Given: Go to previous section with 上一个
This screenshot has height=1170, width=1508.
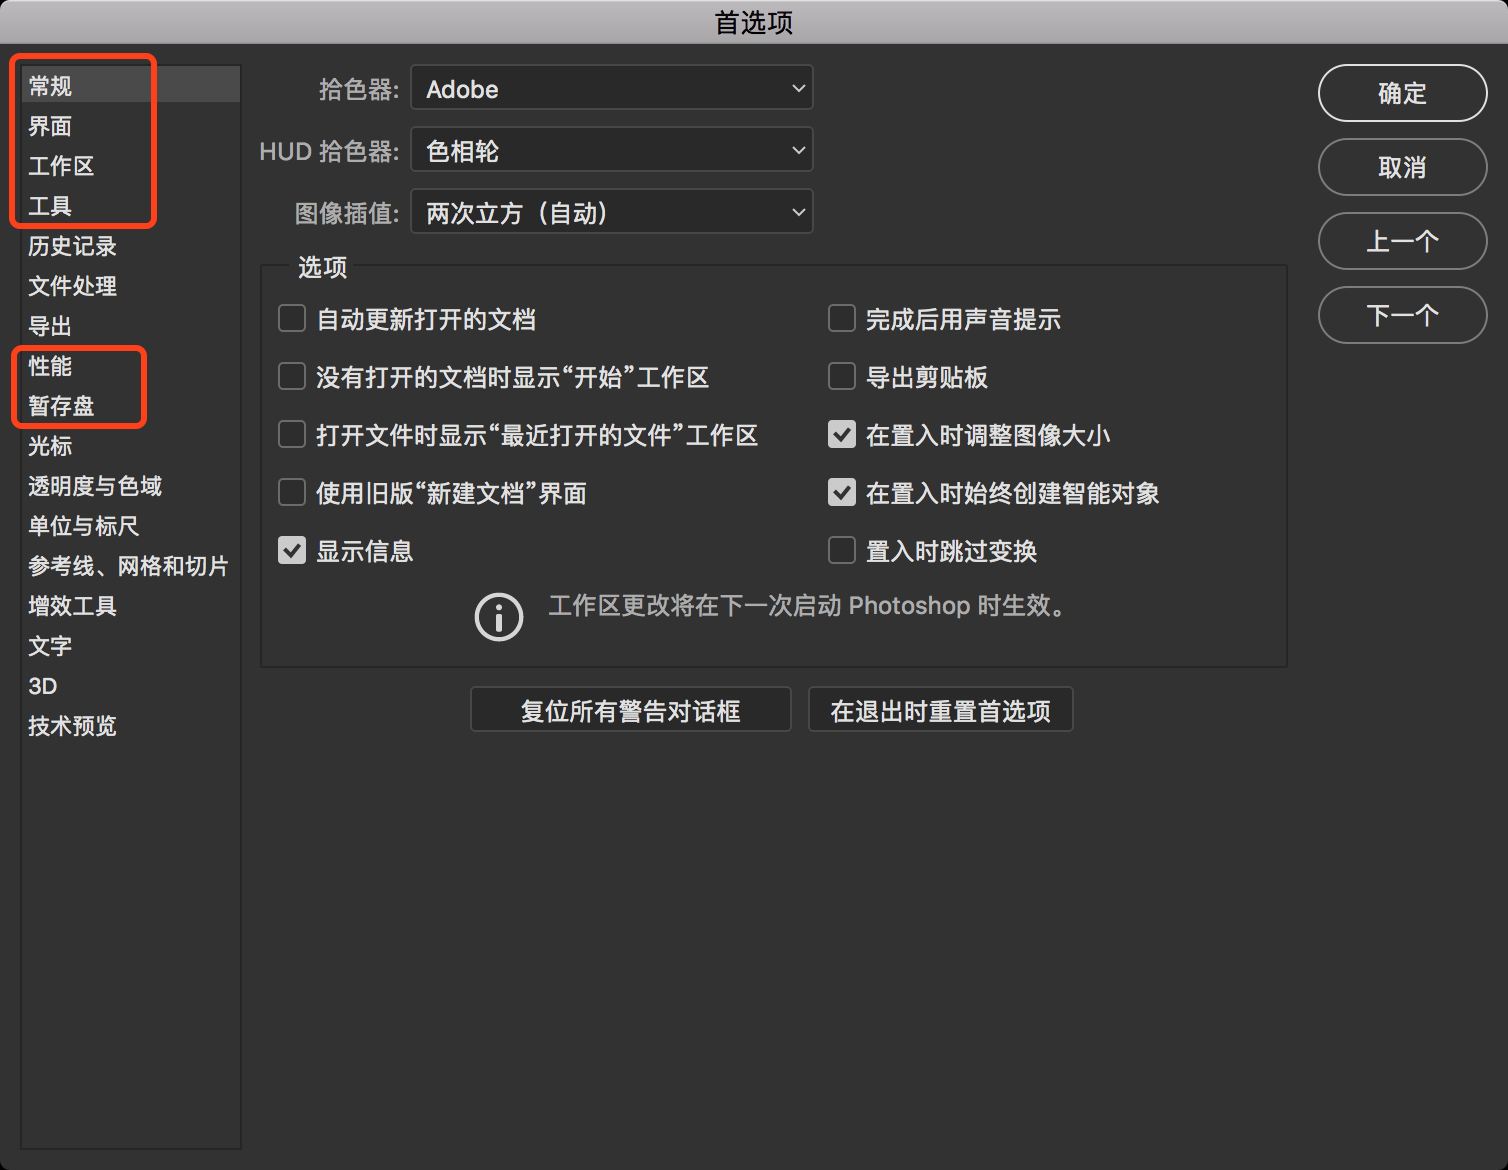Looking at the screenshot, I should [x=1402, y=241].
